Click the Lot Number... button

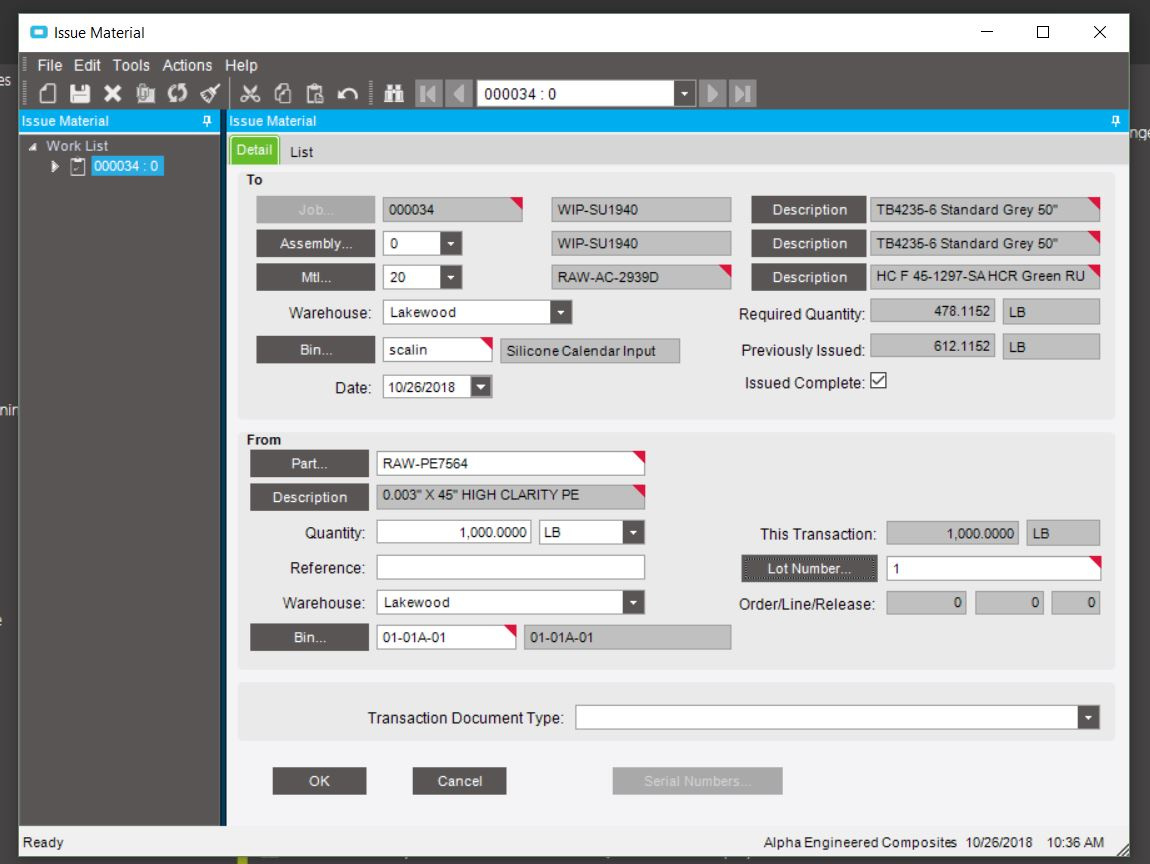[810, 568]
